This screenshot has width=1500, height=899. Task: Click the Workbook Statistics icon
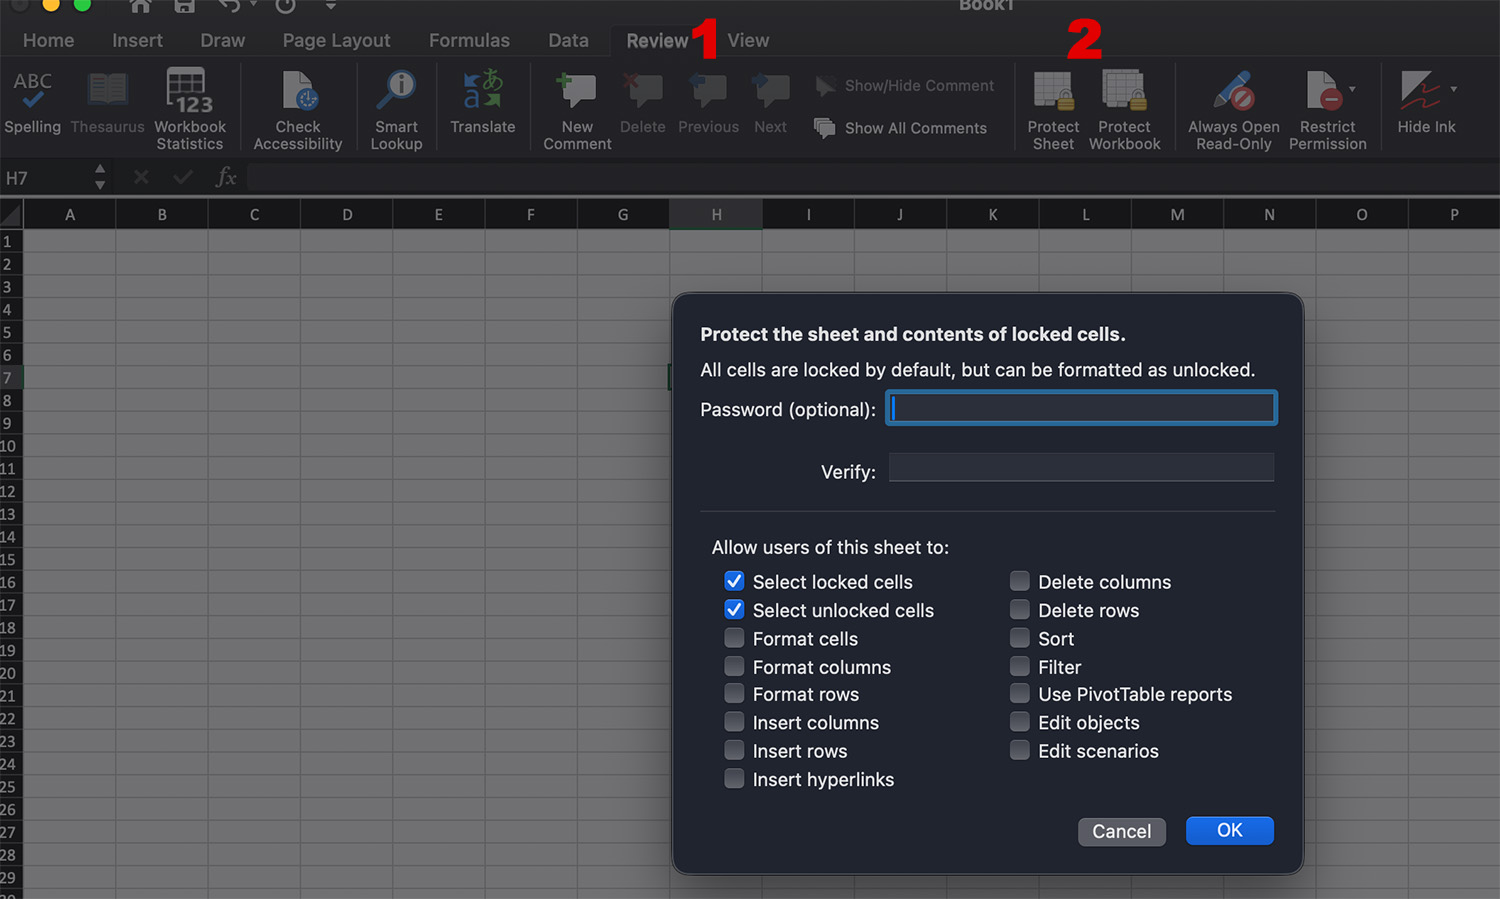pyautogui.click(x=189, y=92)
